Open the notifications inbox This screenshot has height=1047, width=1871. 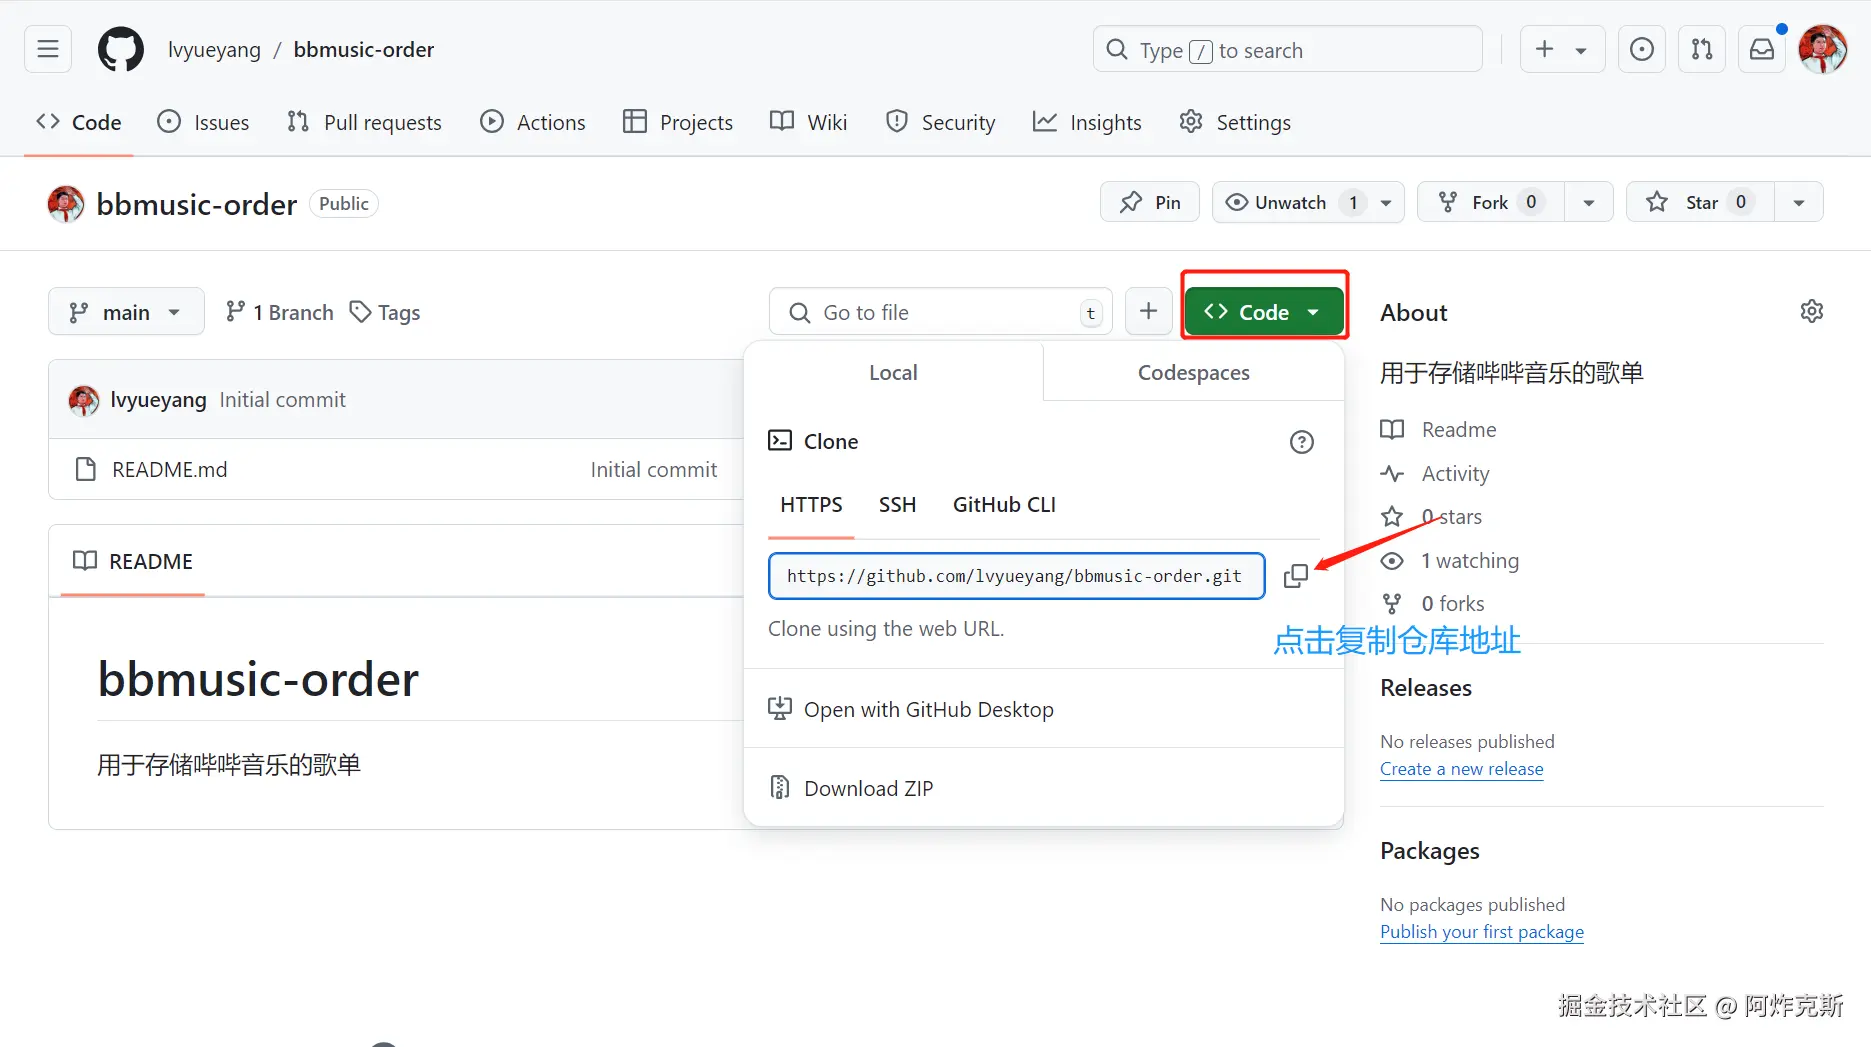pos(1762,49)
